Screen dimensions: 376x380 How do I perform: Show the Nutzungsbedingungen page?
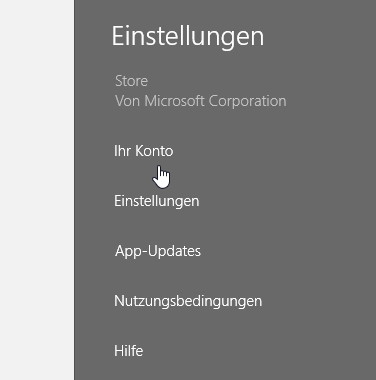pyautogui.click(x=188, y=301)
